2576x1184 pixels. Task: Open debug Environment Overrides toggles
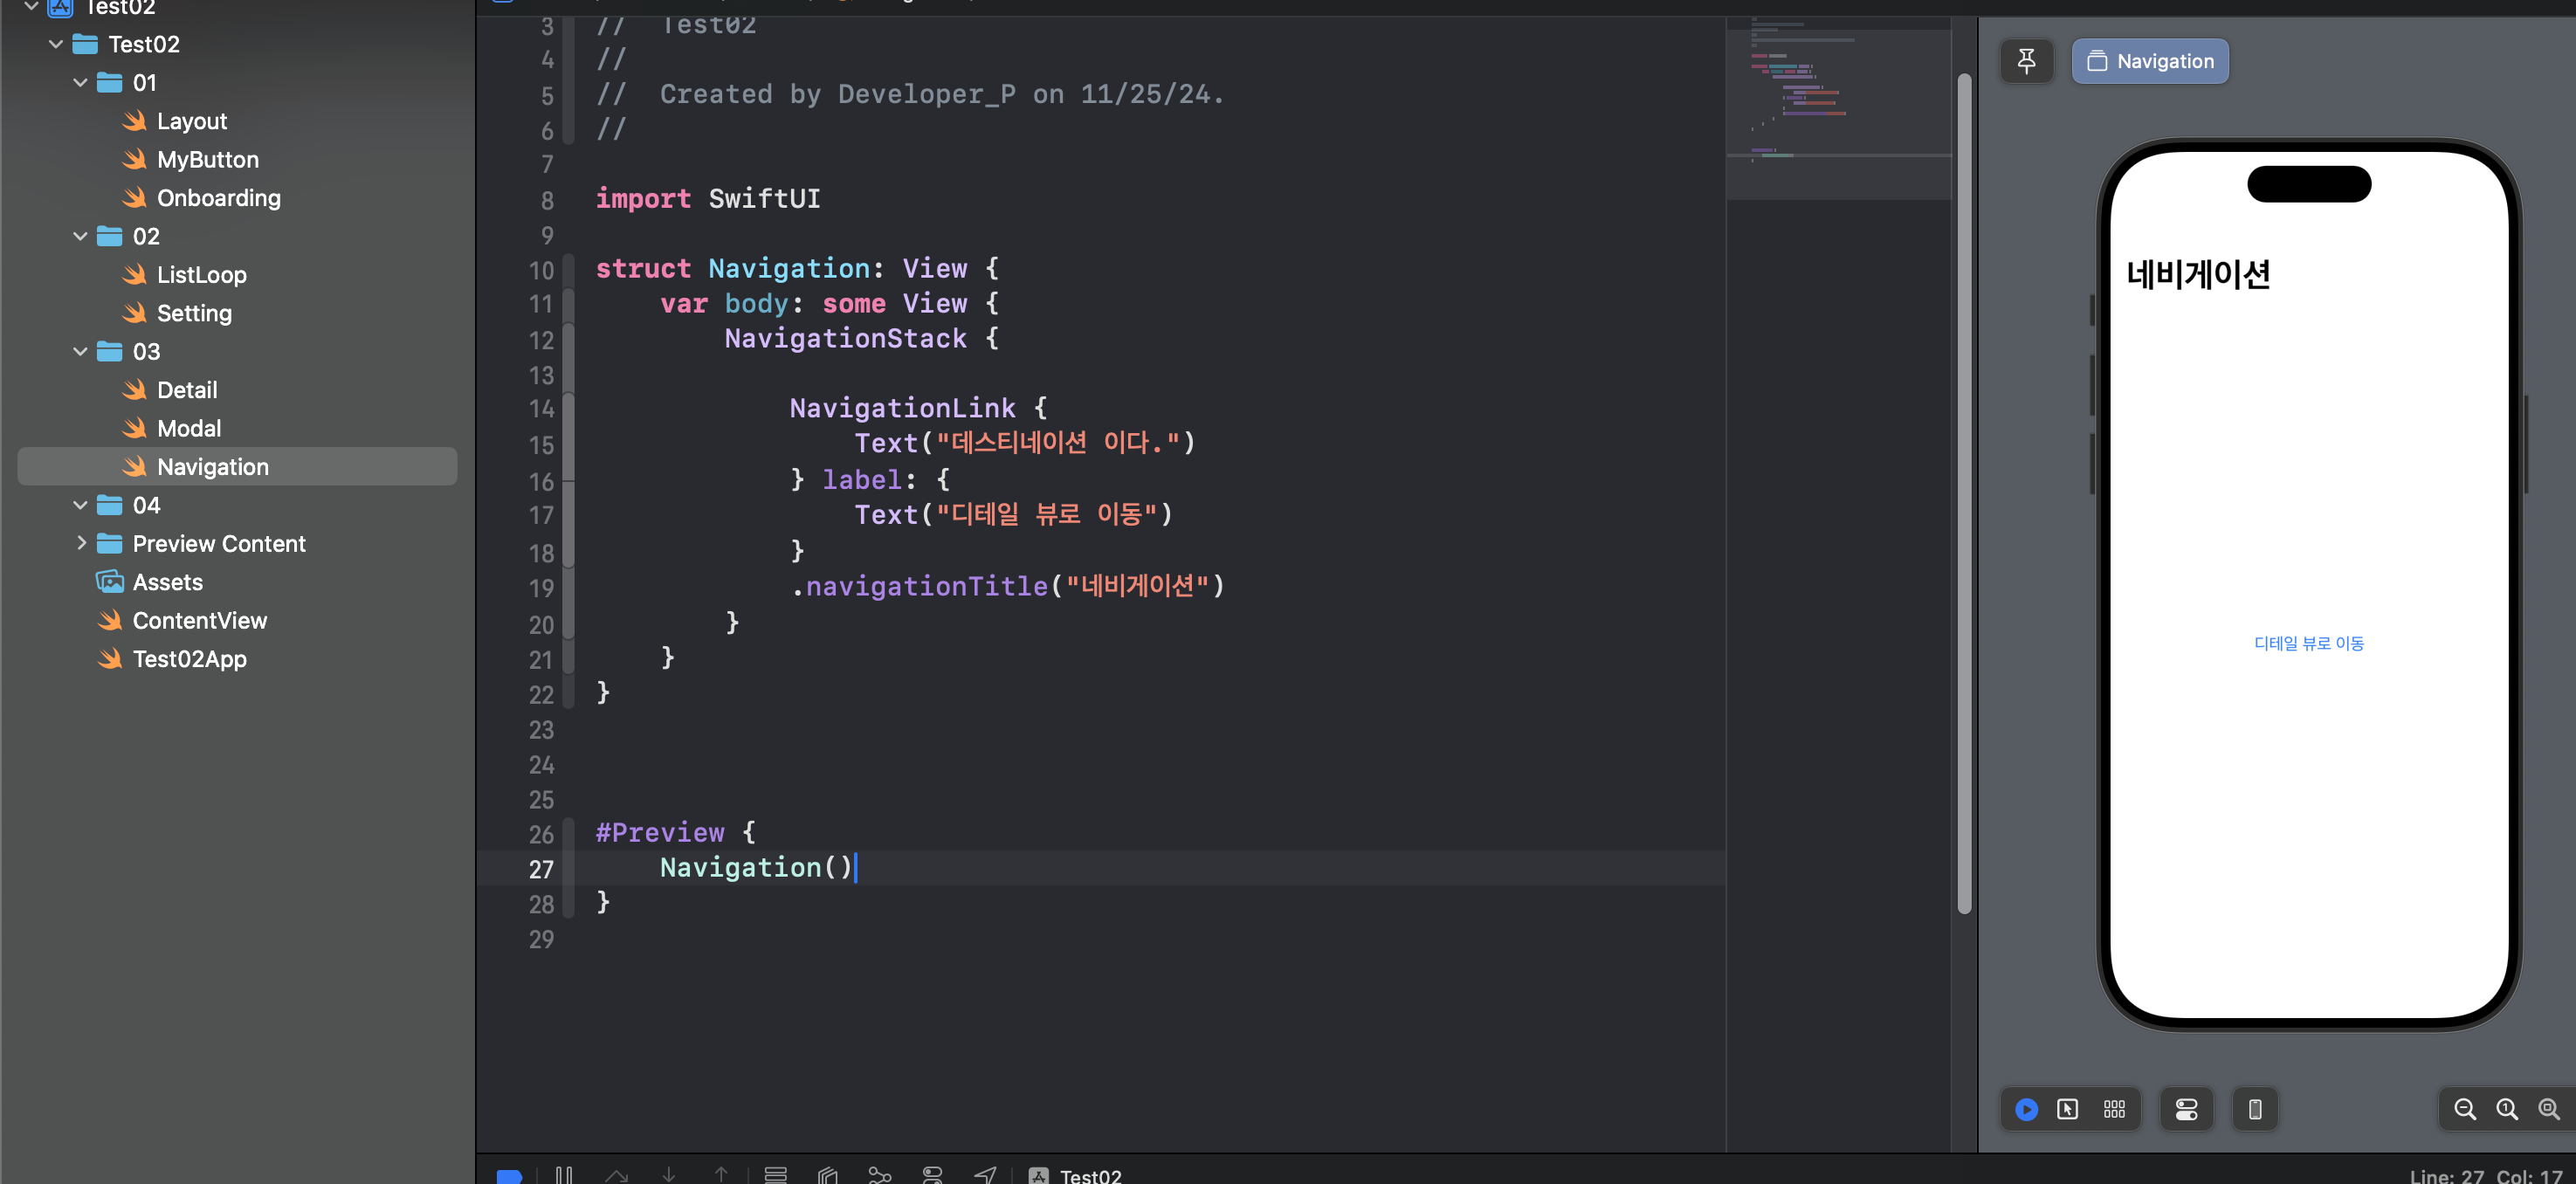pyautogui.click(x=932, y=1175)
